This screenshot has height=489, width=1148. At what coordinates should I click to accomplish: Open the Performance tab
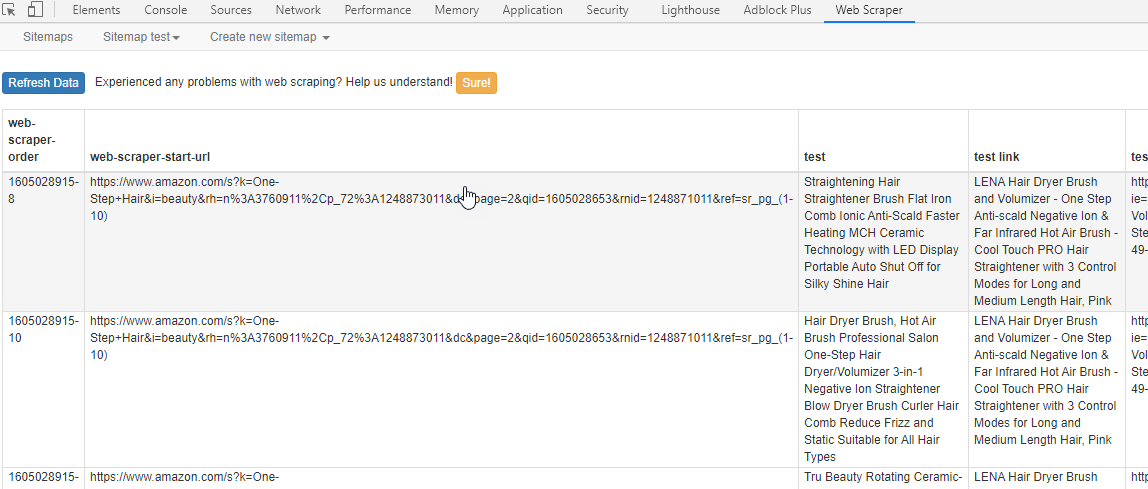378,10
